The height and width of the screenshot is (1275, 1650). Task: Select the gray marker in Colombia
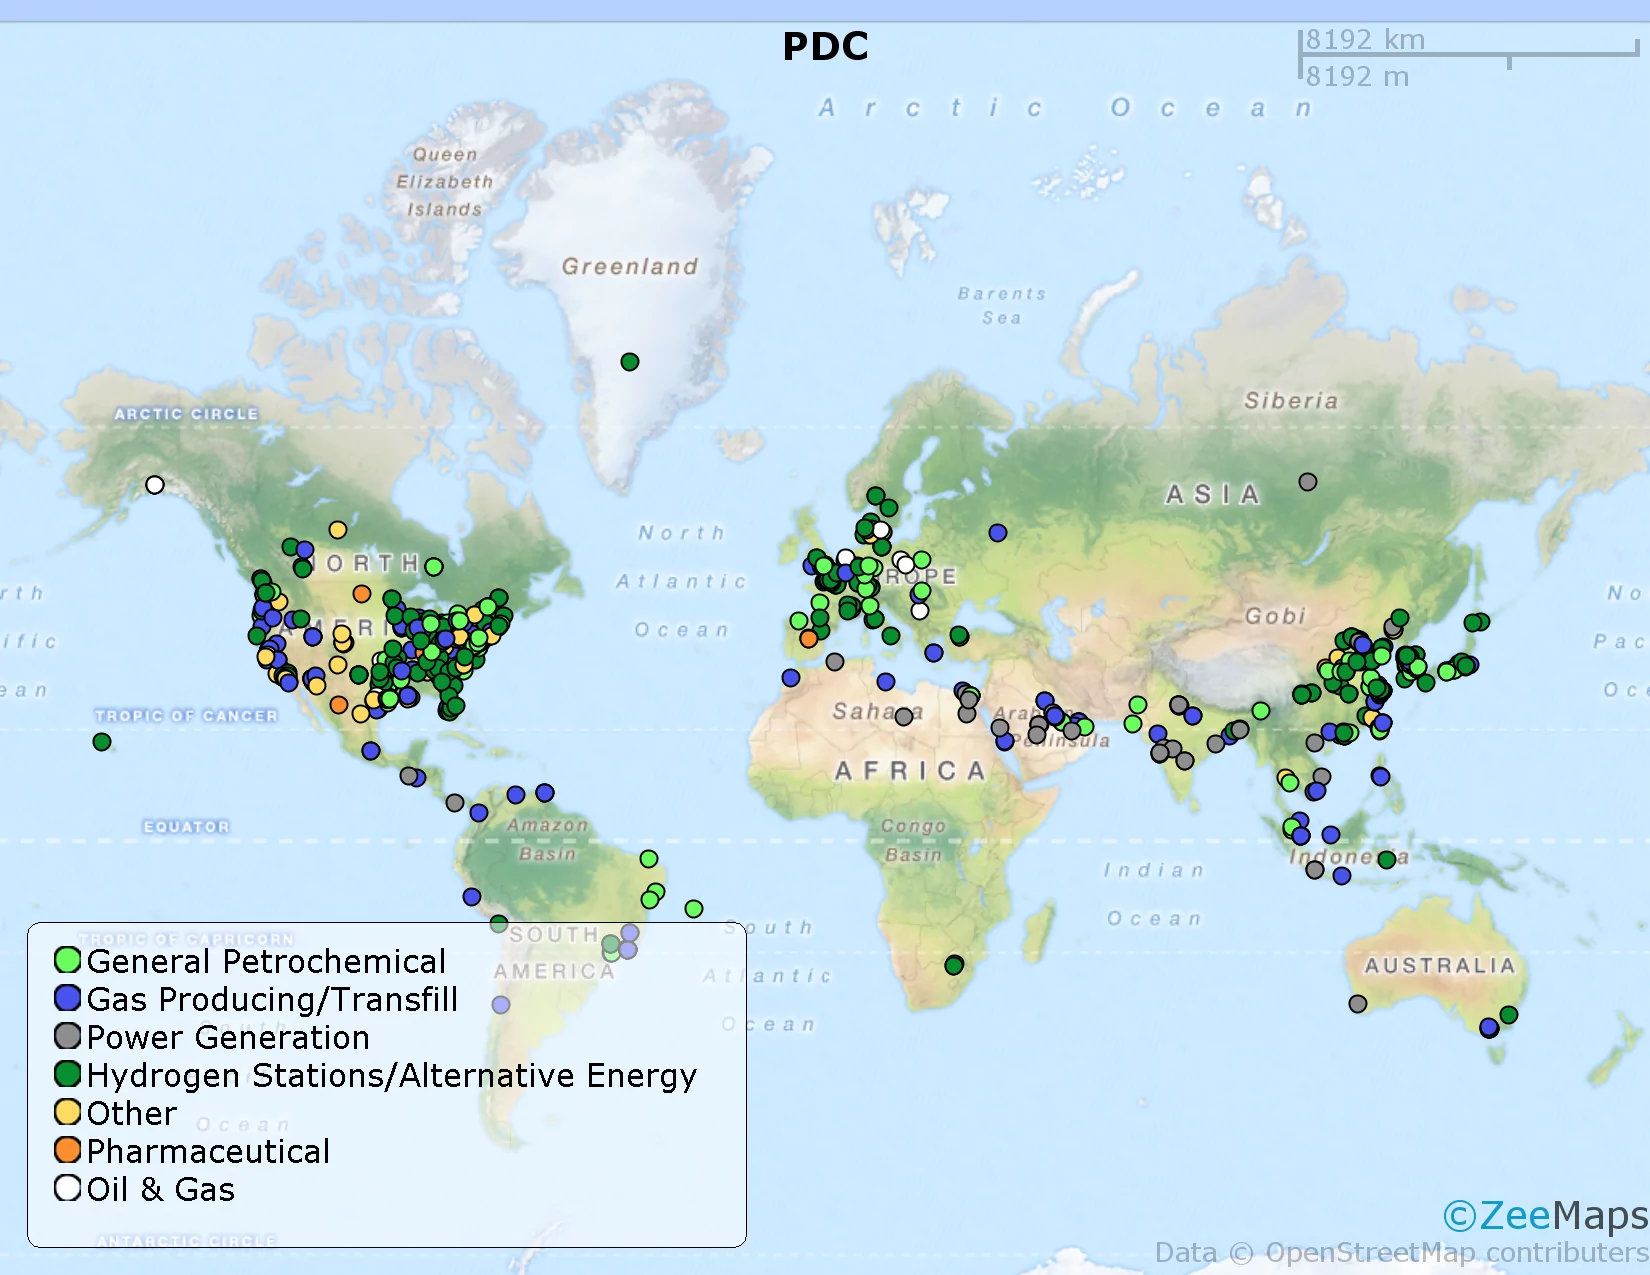(x=455, y=803)
